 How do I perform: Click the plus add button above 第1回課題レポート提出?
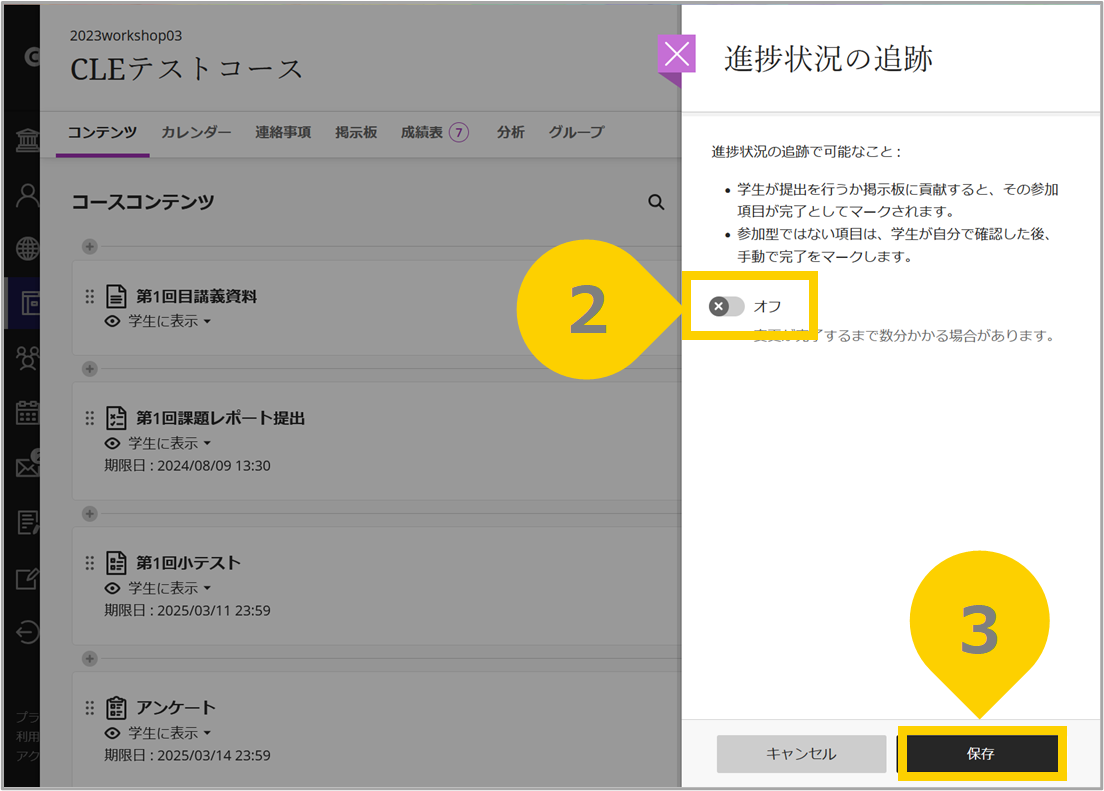tap(89, 369)
